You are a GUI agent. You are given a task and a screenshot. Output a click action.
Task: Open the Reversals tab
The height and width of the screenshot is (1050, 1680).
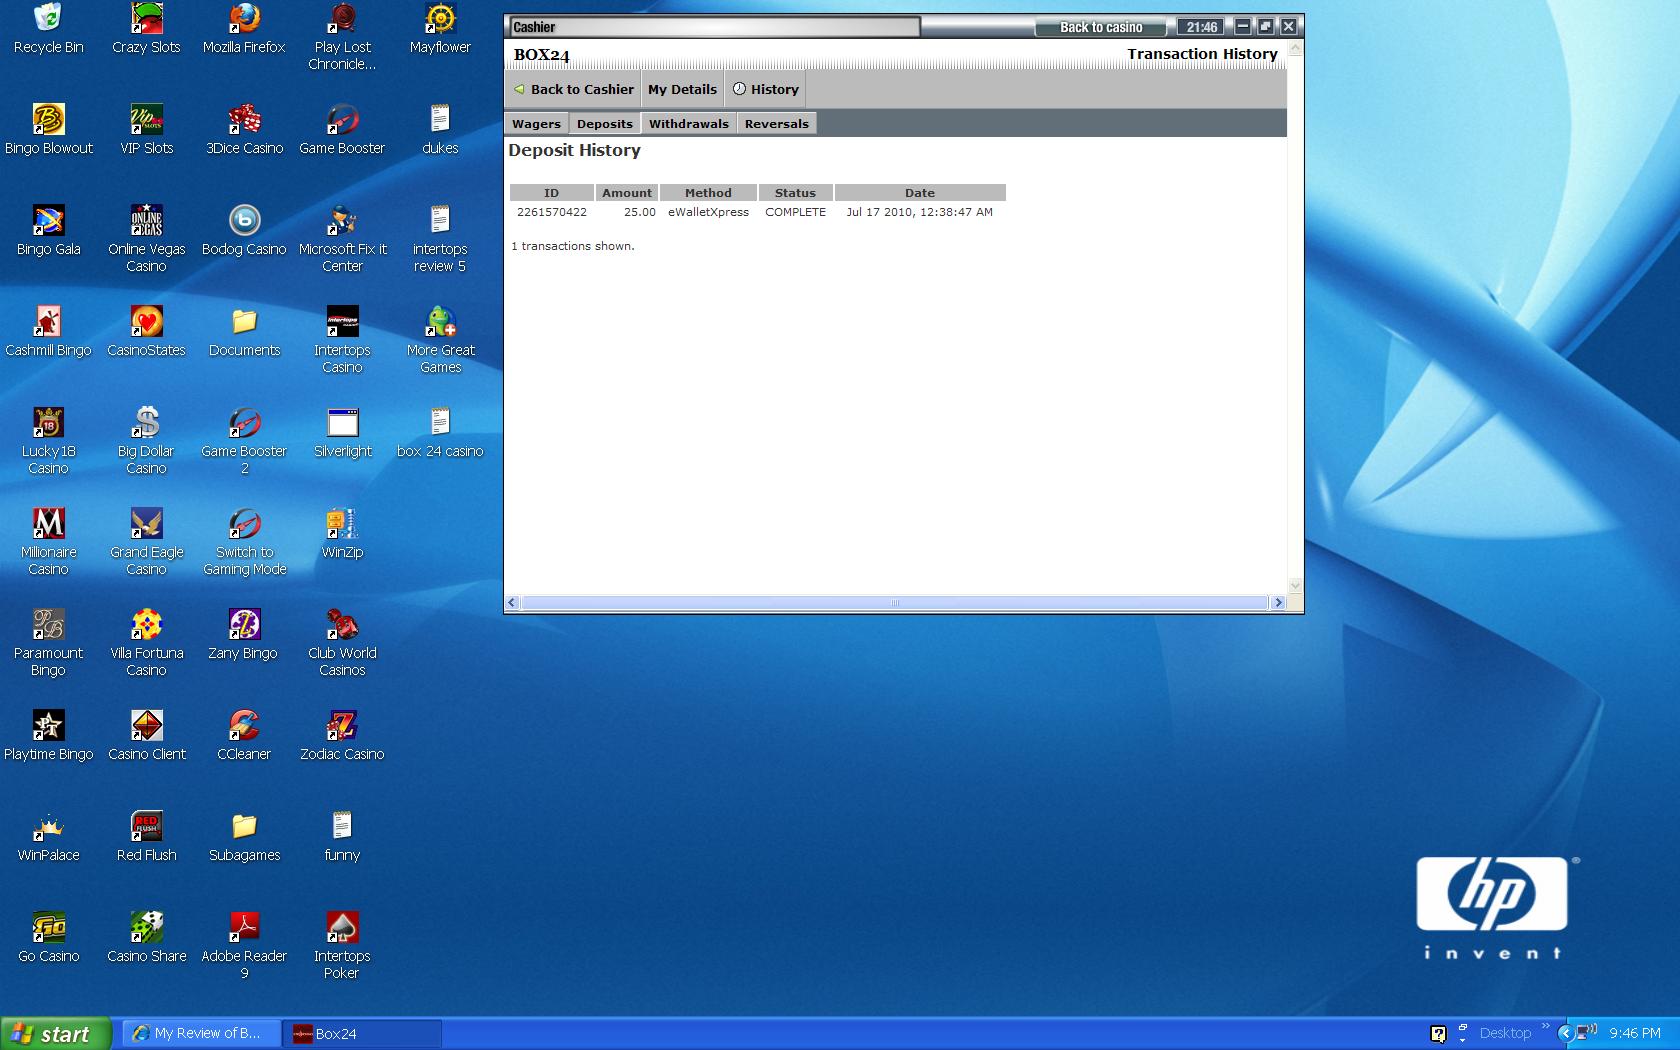click(777, 124)
